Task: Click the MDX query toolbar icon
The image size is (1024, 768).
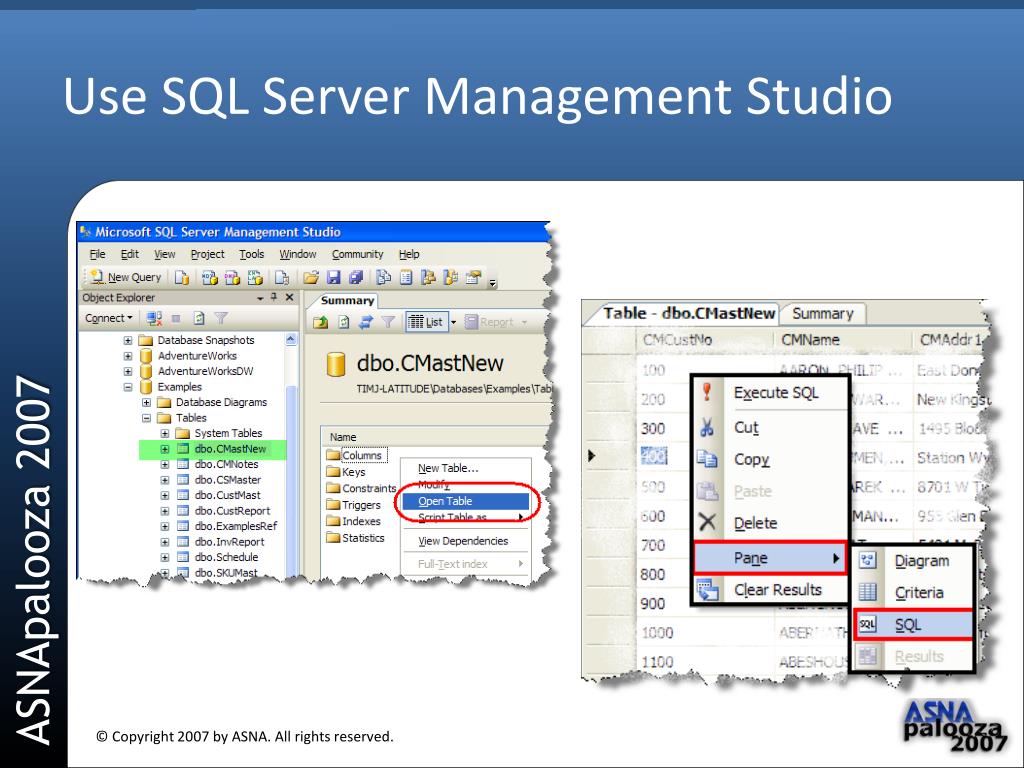Action: (209, 278)
